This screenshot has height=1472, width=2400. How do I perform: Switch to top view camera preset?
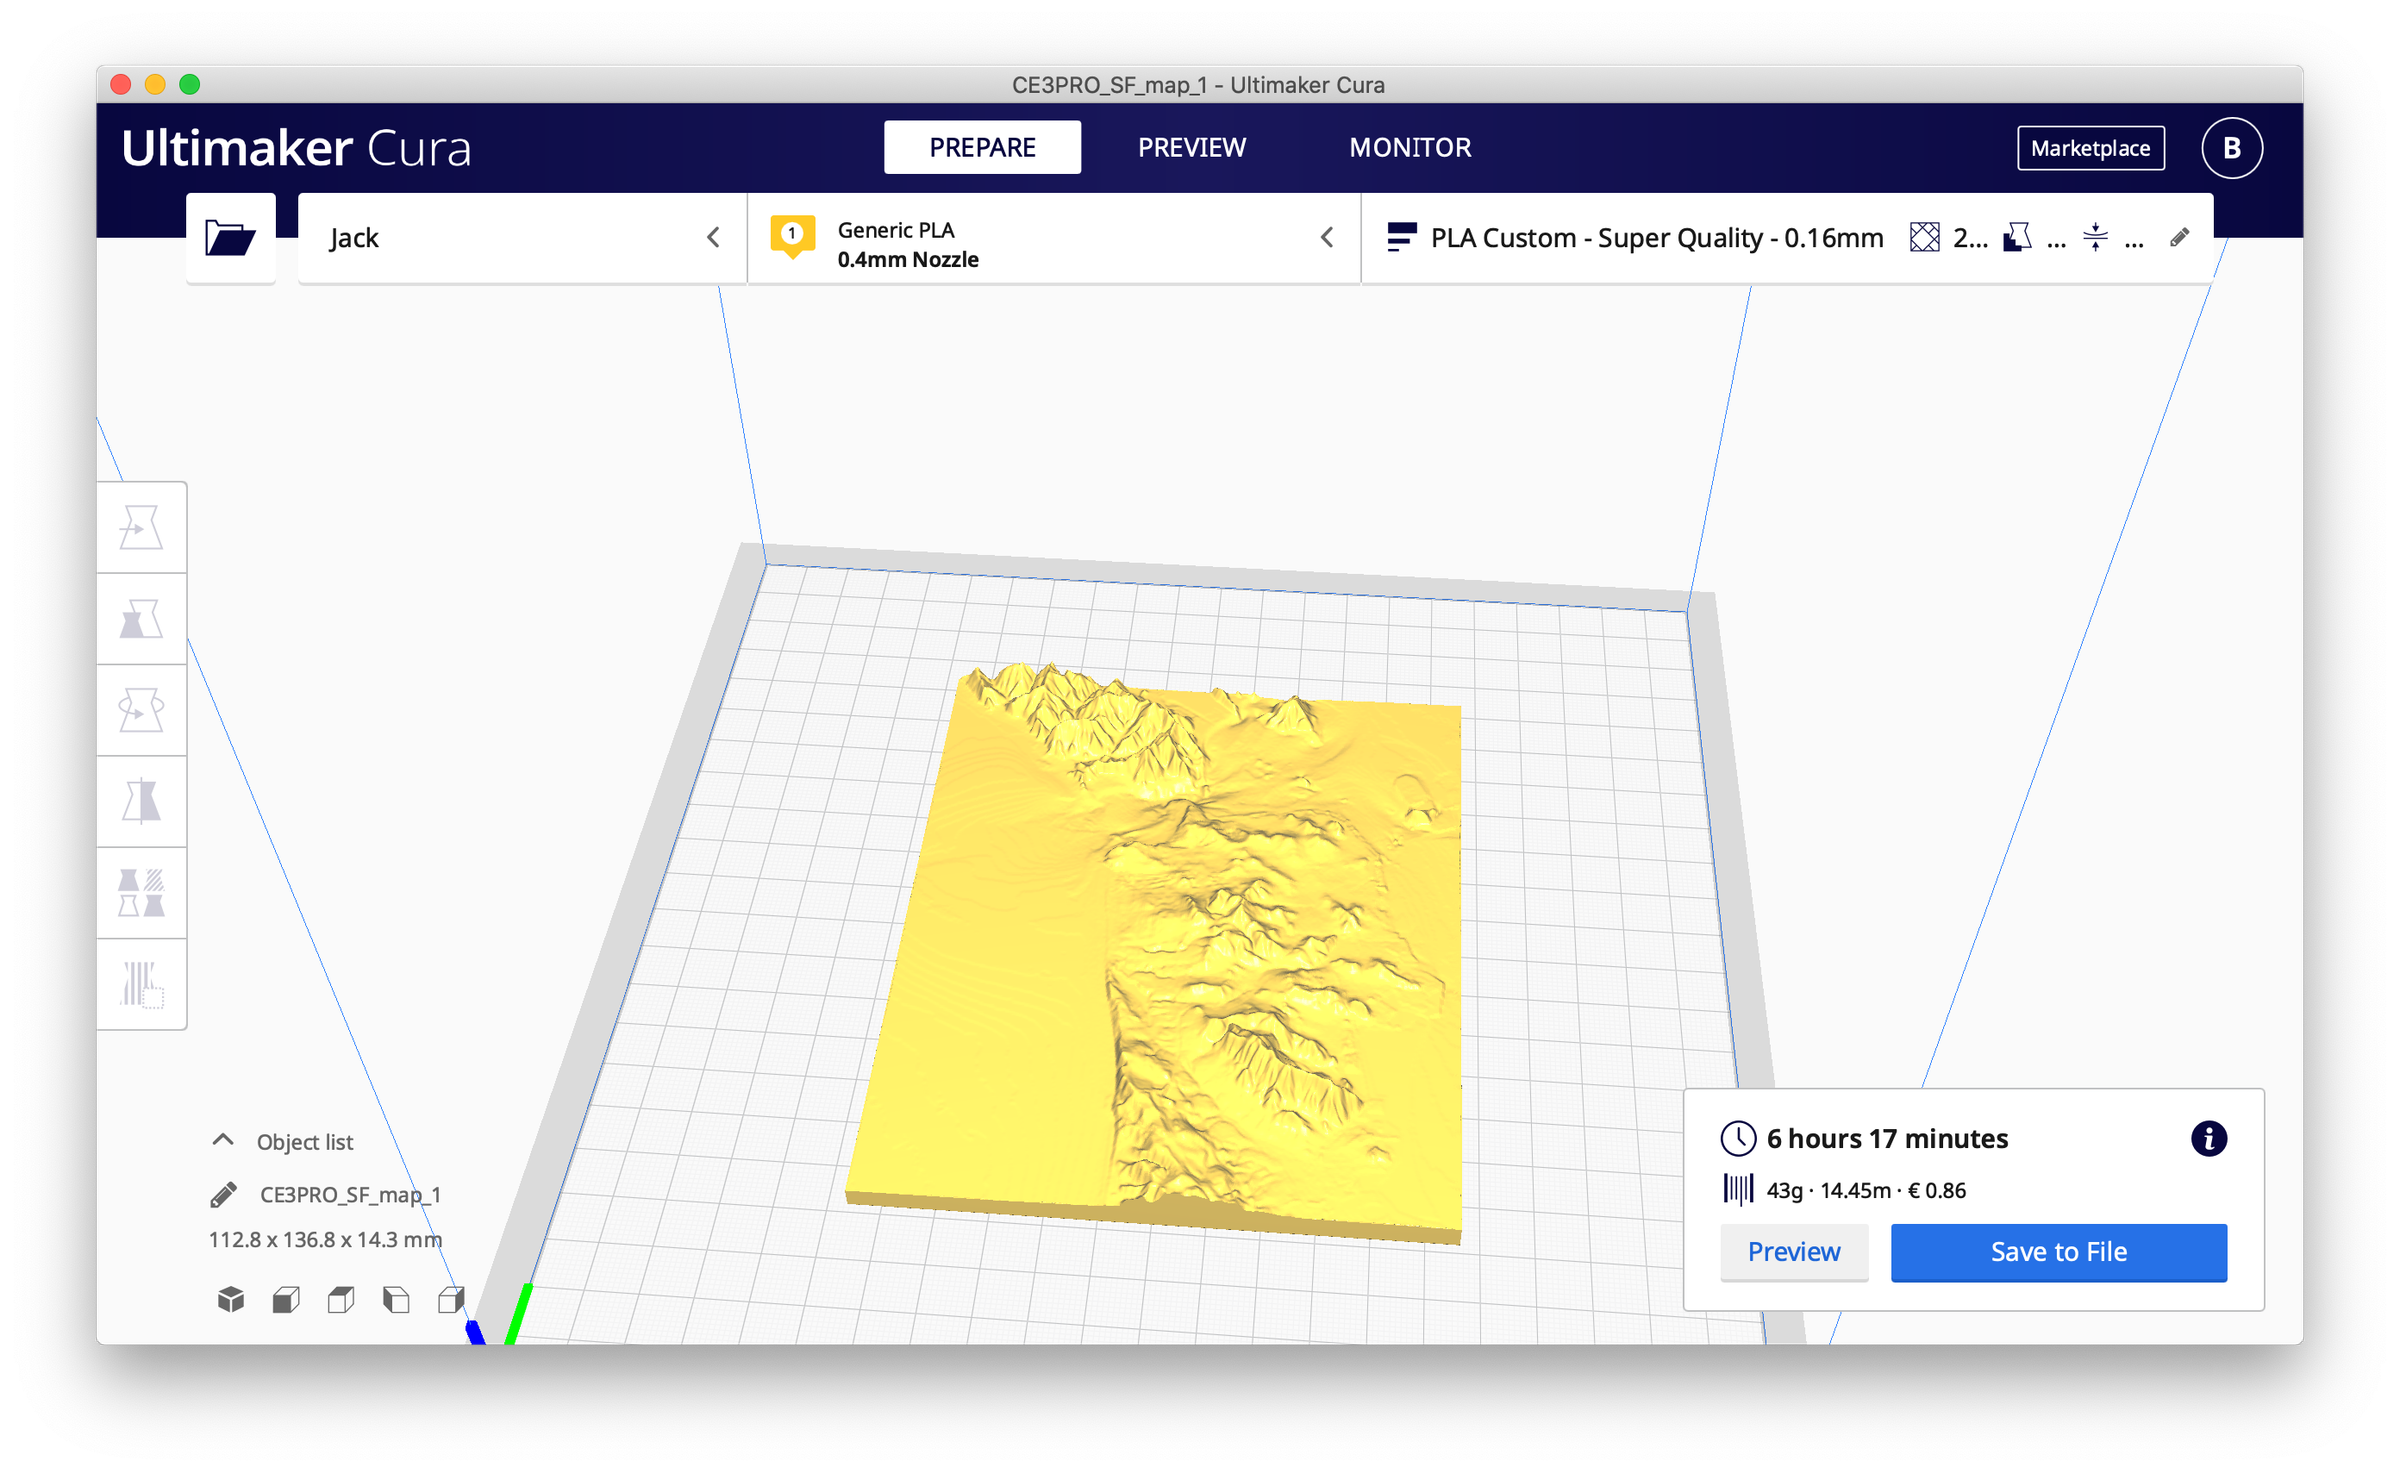point(340,1300)
